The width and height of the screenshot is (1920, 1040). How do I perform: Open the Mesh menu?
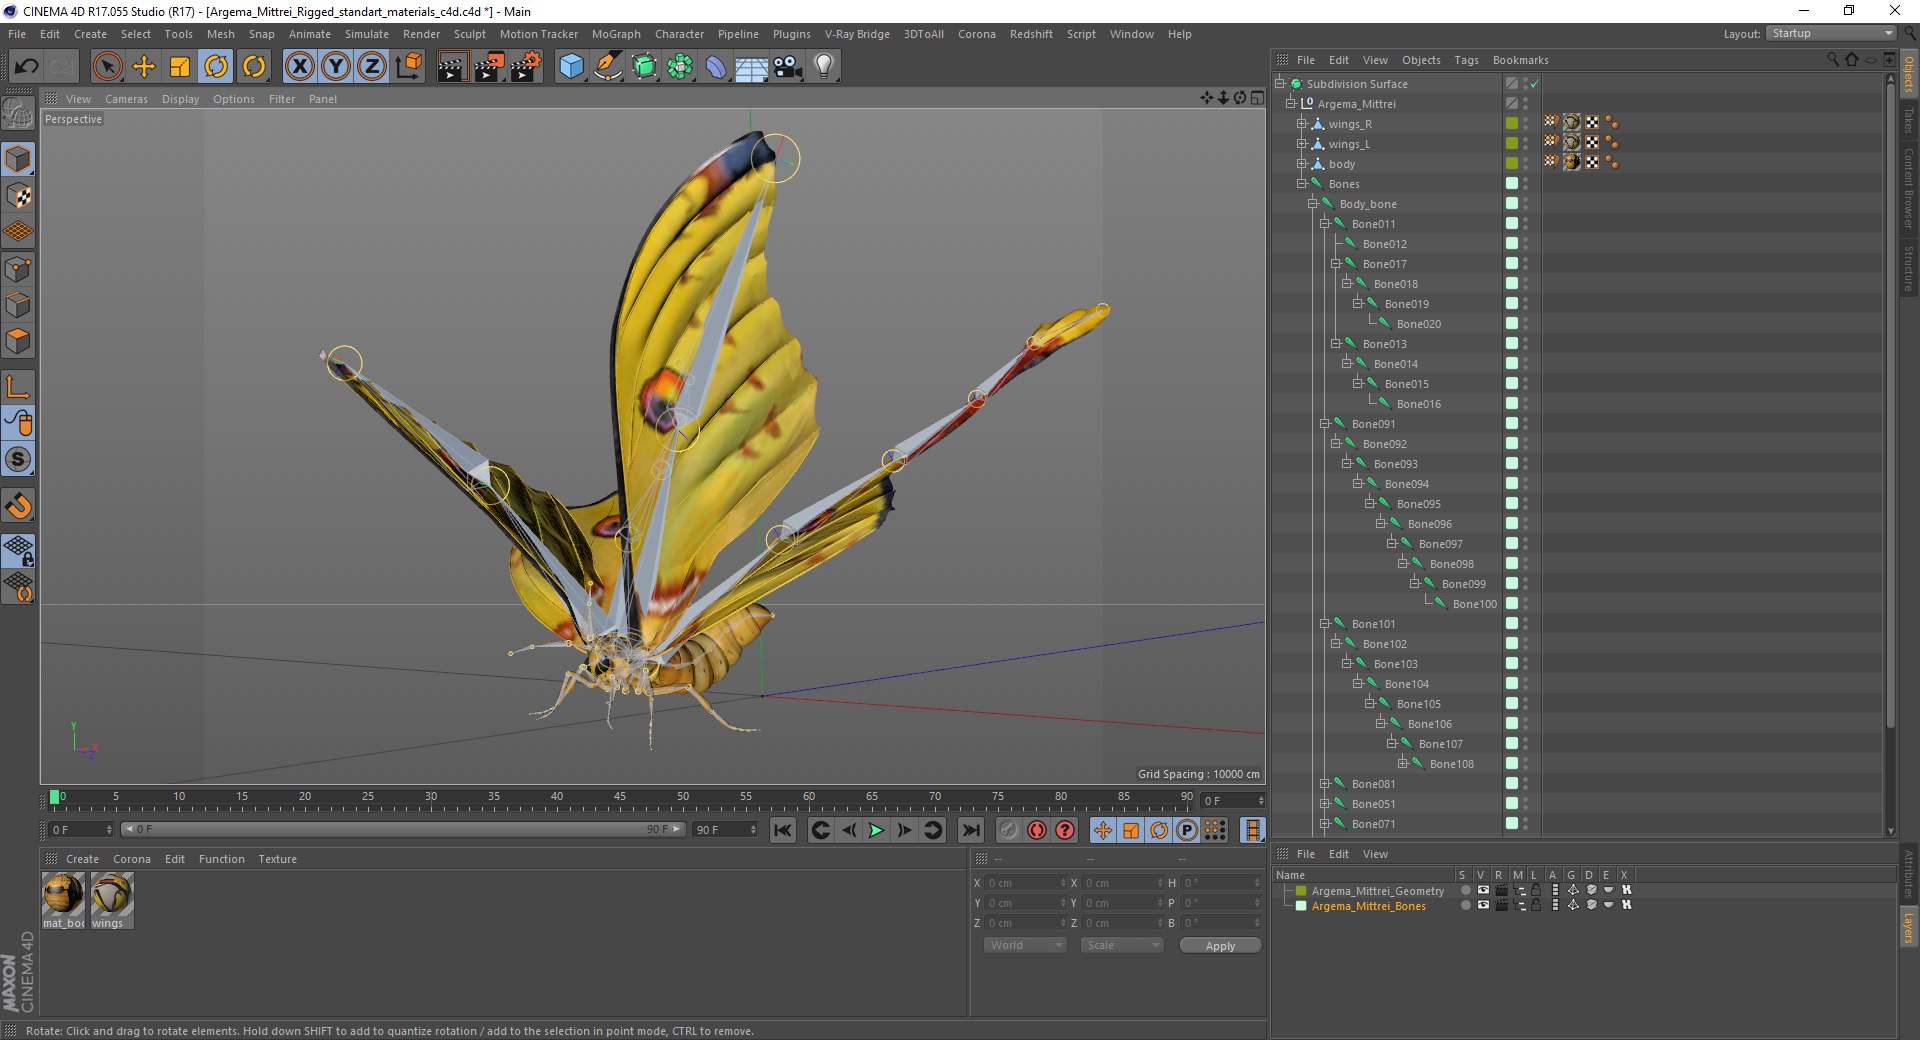coord(220,34)
